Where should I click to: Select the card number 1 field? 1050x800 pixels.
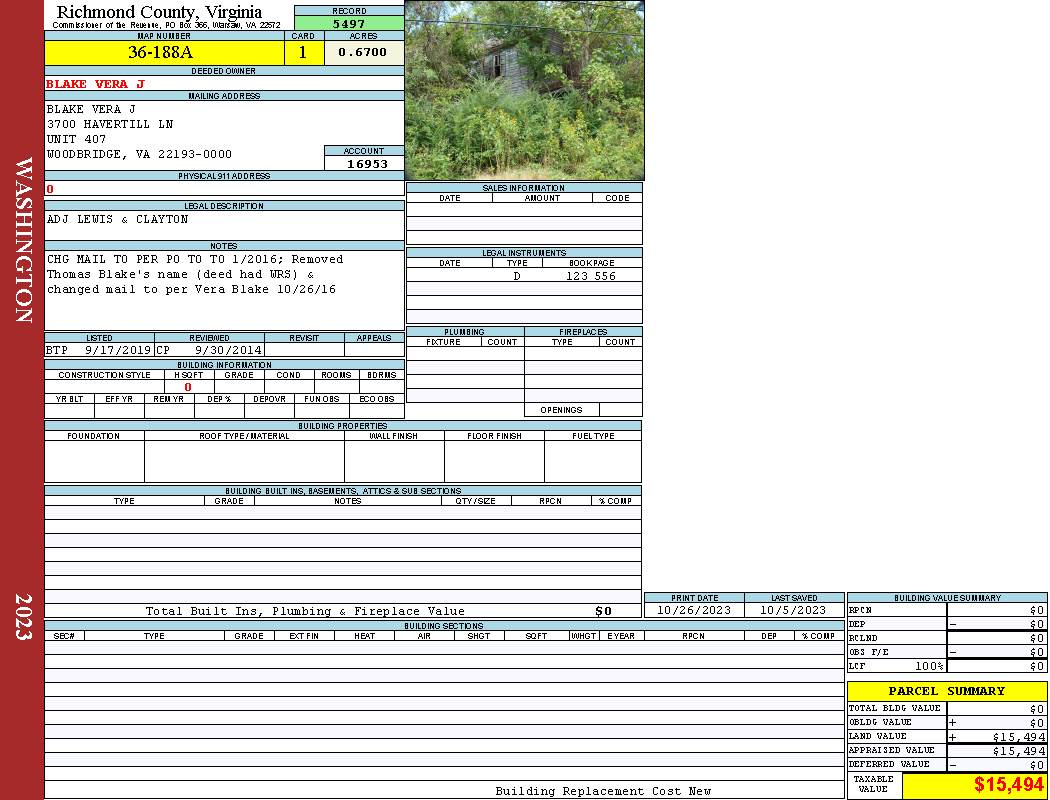coord(303,53)
